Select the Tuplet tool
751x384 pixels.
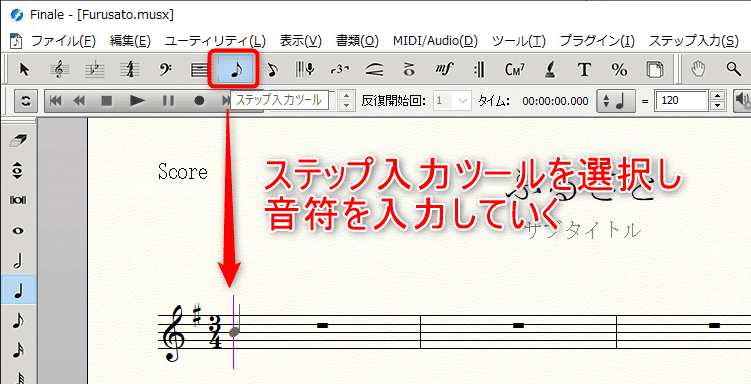[340, 70]
